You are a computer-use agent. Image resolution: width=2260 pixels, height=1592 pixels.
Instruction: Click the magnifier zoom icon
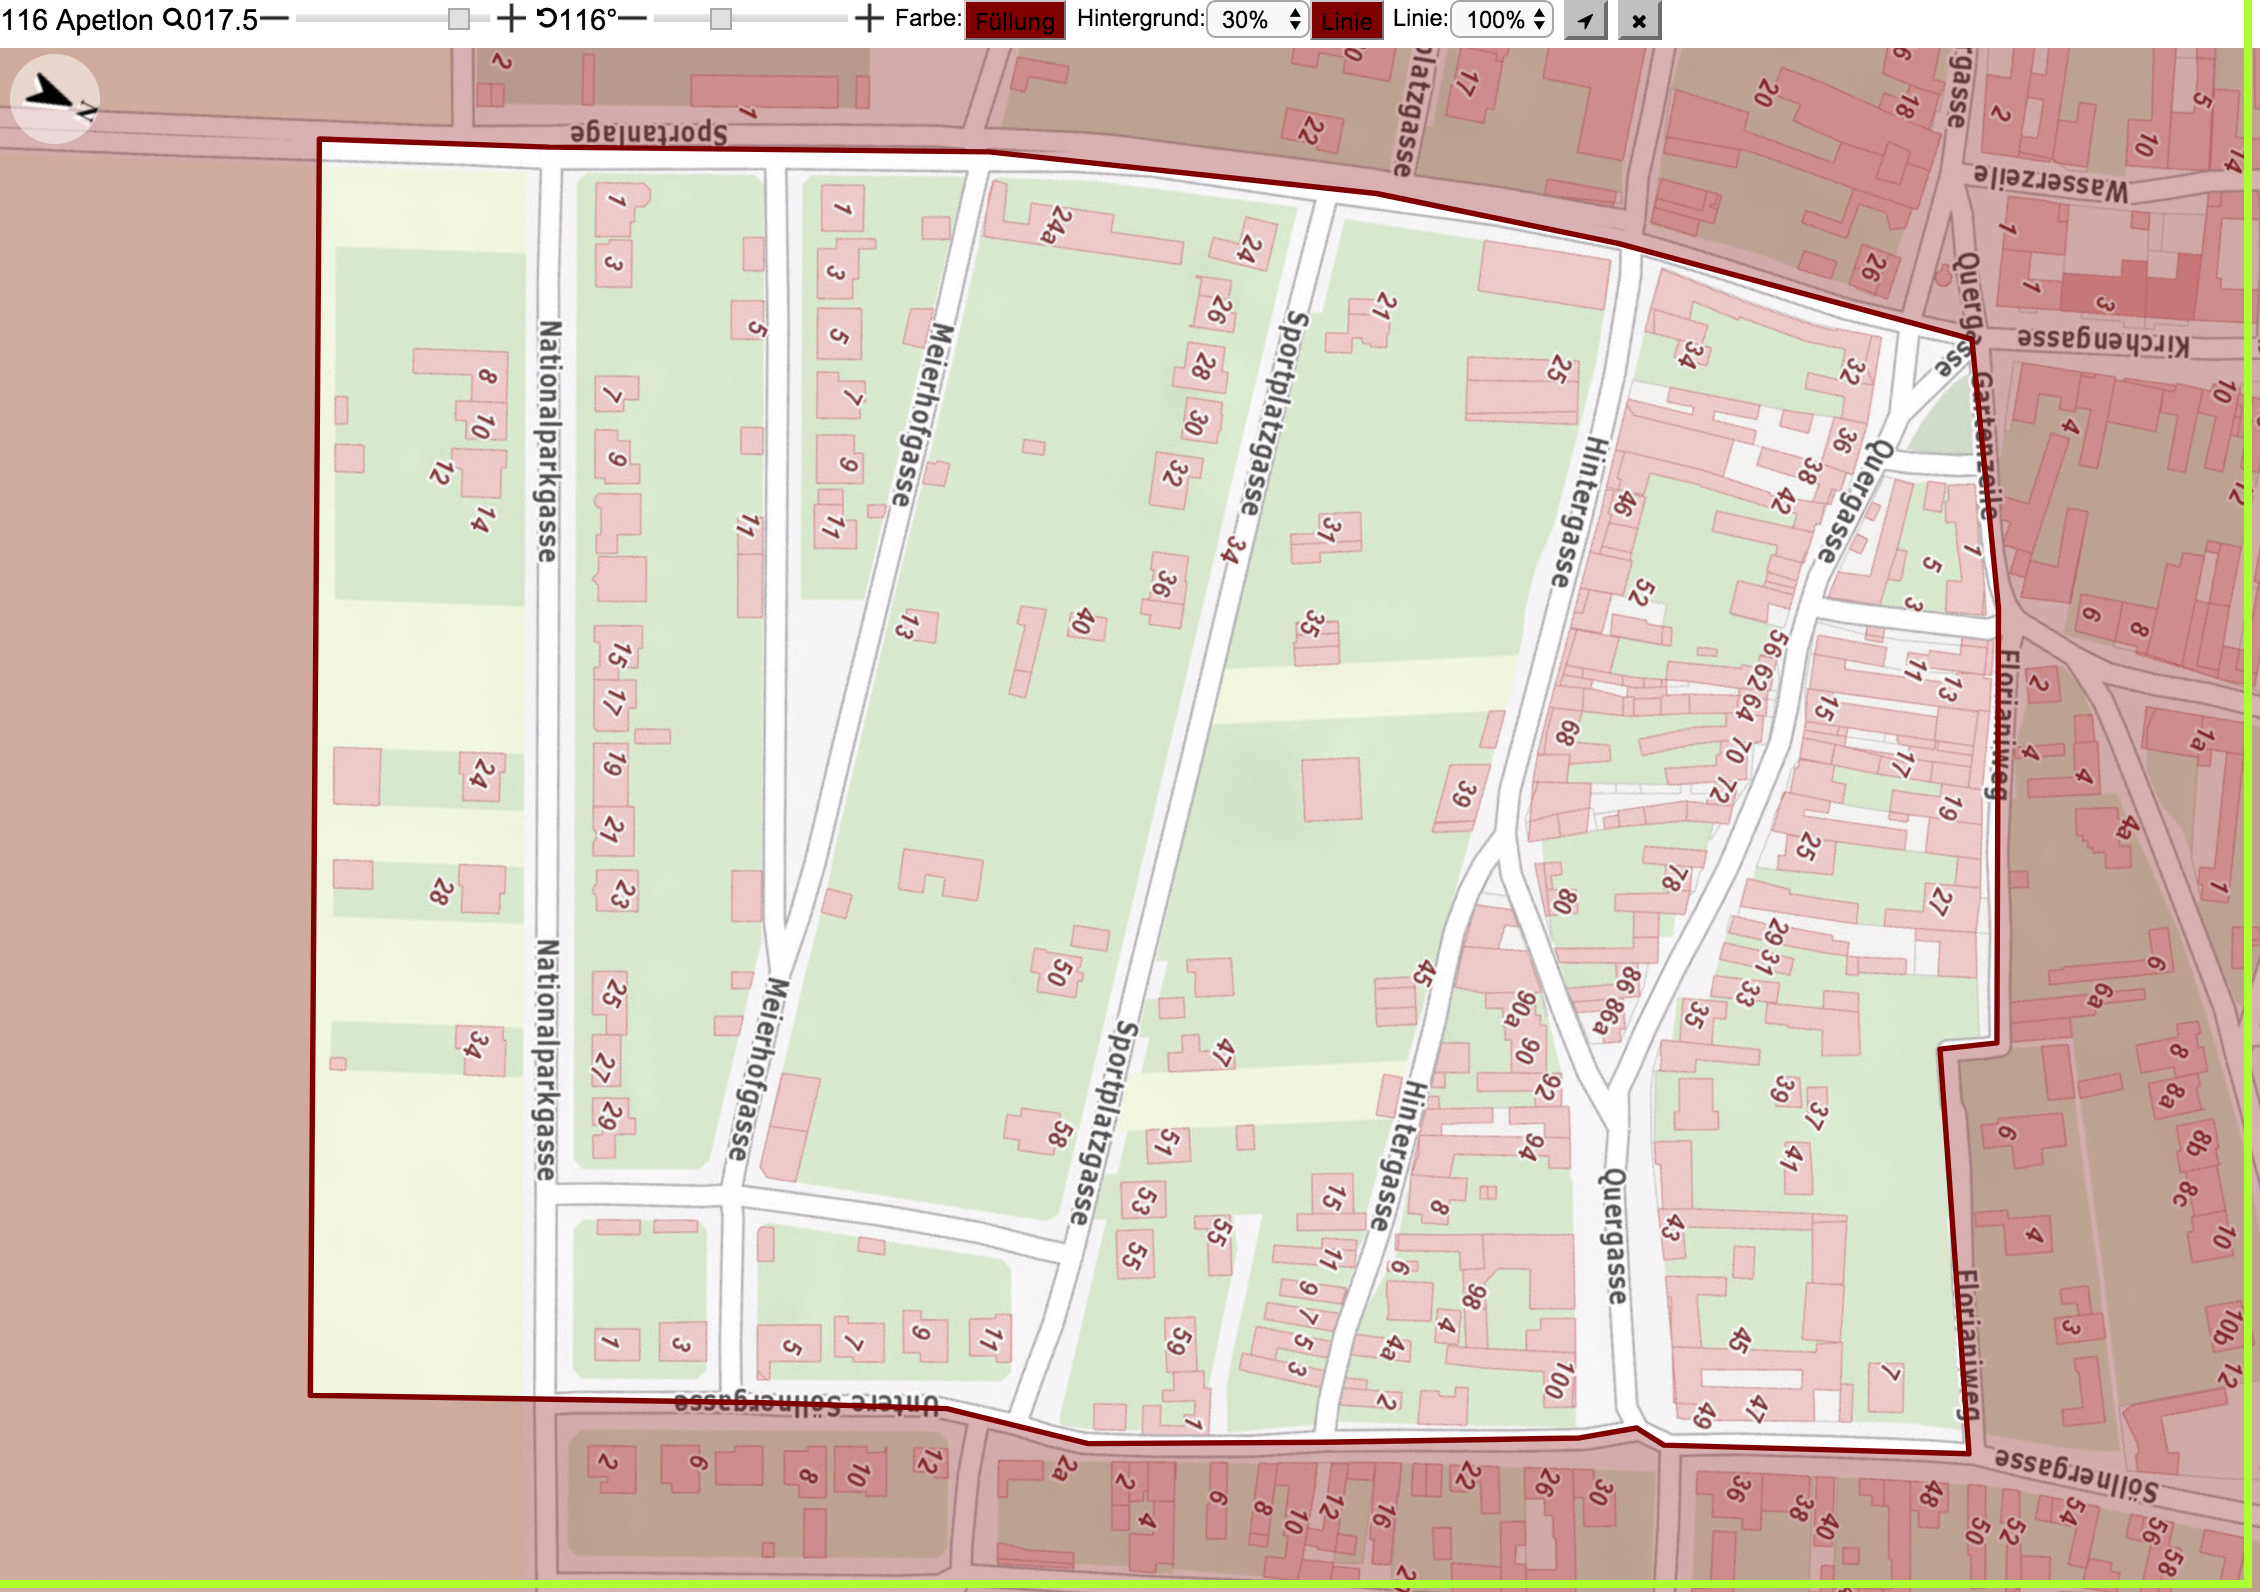coord(172,19)
